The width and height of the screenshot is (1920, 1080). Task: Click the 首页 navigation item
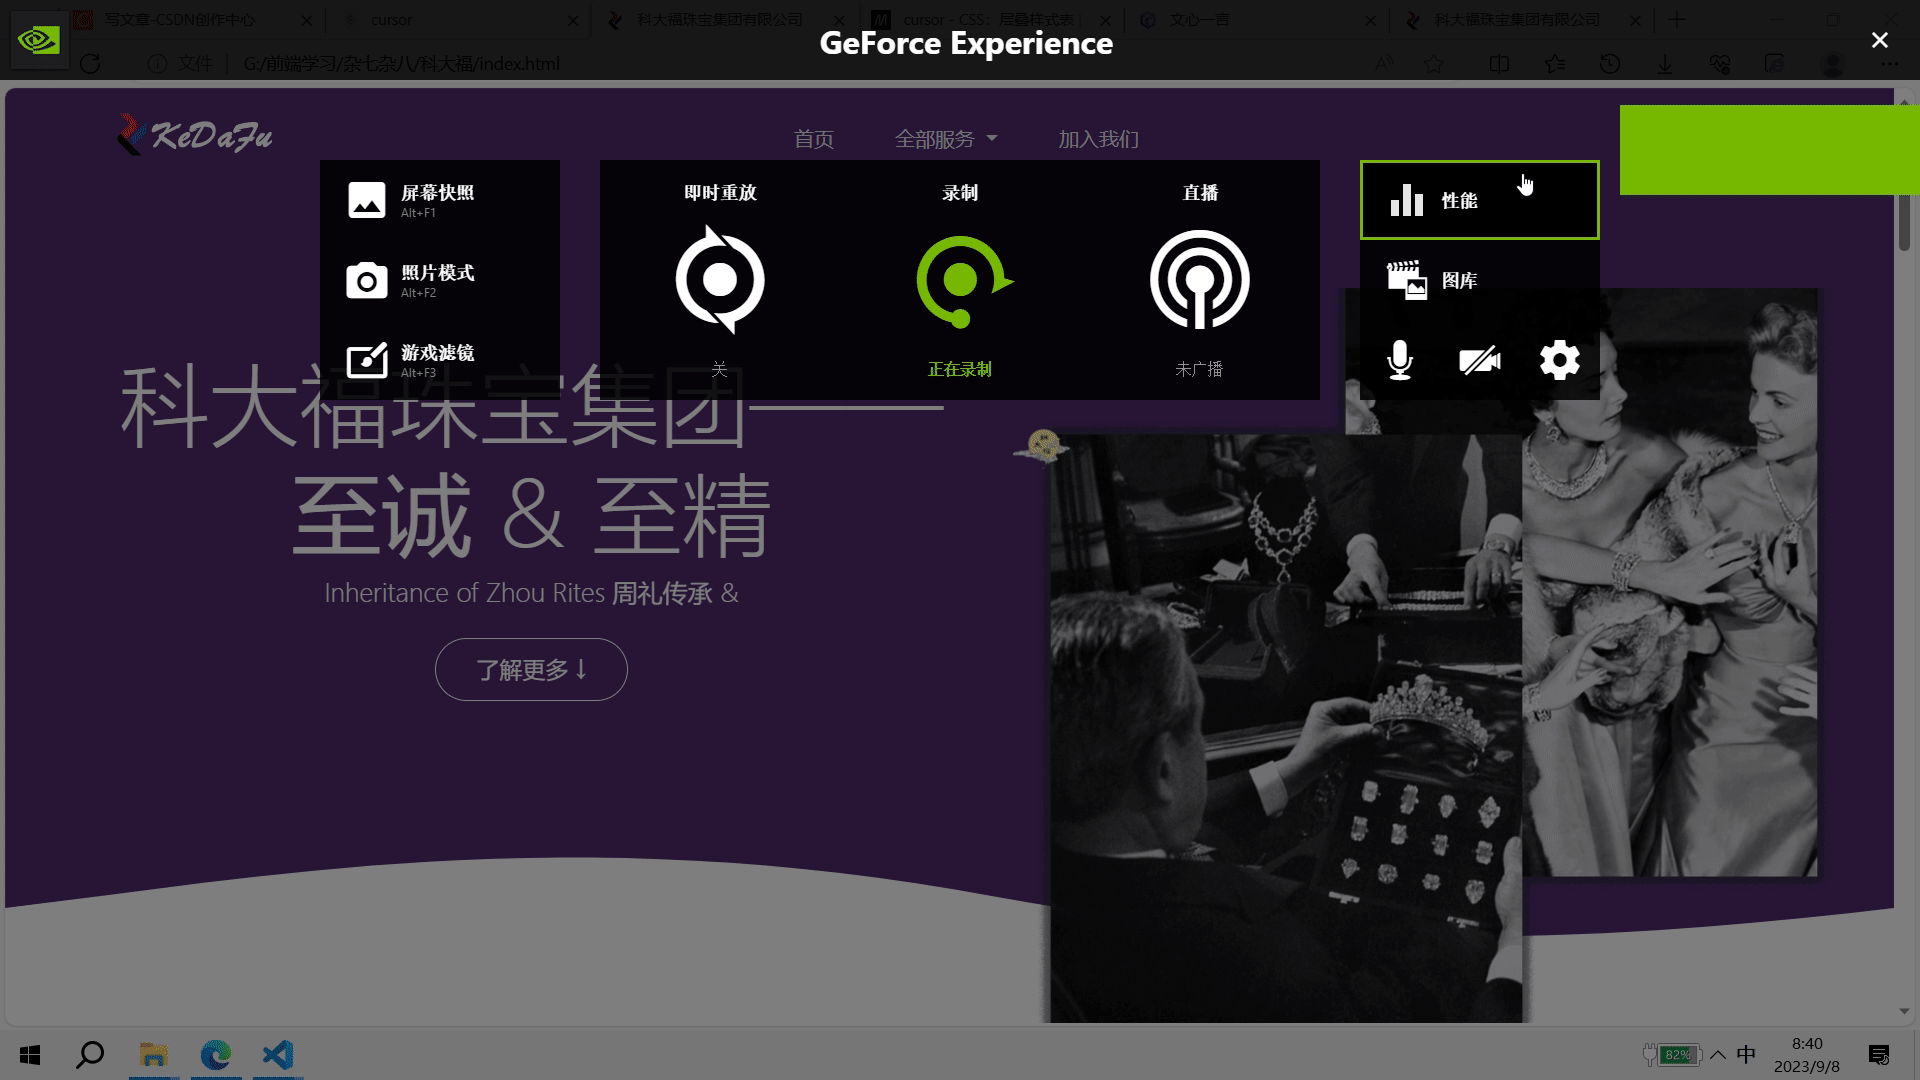[813, 139]
